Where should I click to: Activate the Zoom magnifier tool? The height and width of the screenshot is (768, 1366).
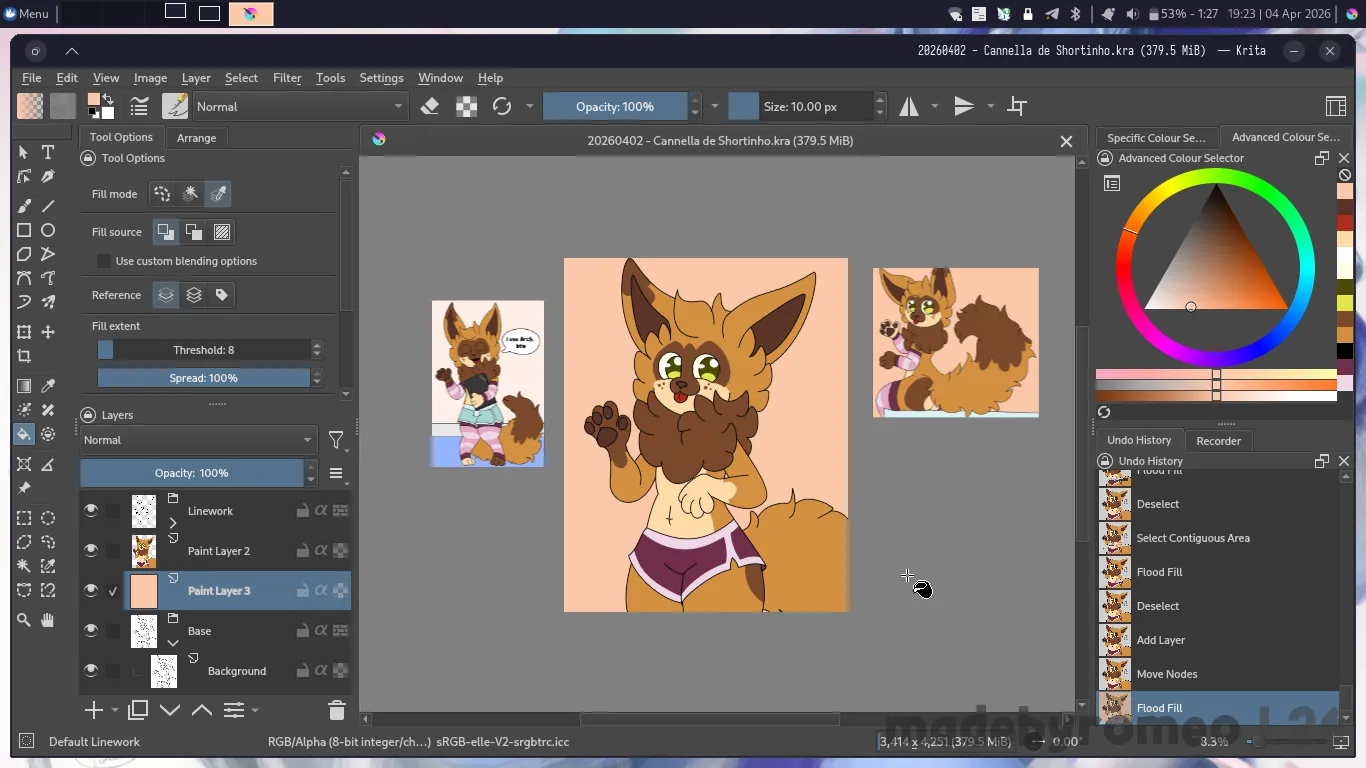[24, 620]
